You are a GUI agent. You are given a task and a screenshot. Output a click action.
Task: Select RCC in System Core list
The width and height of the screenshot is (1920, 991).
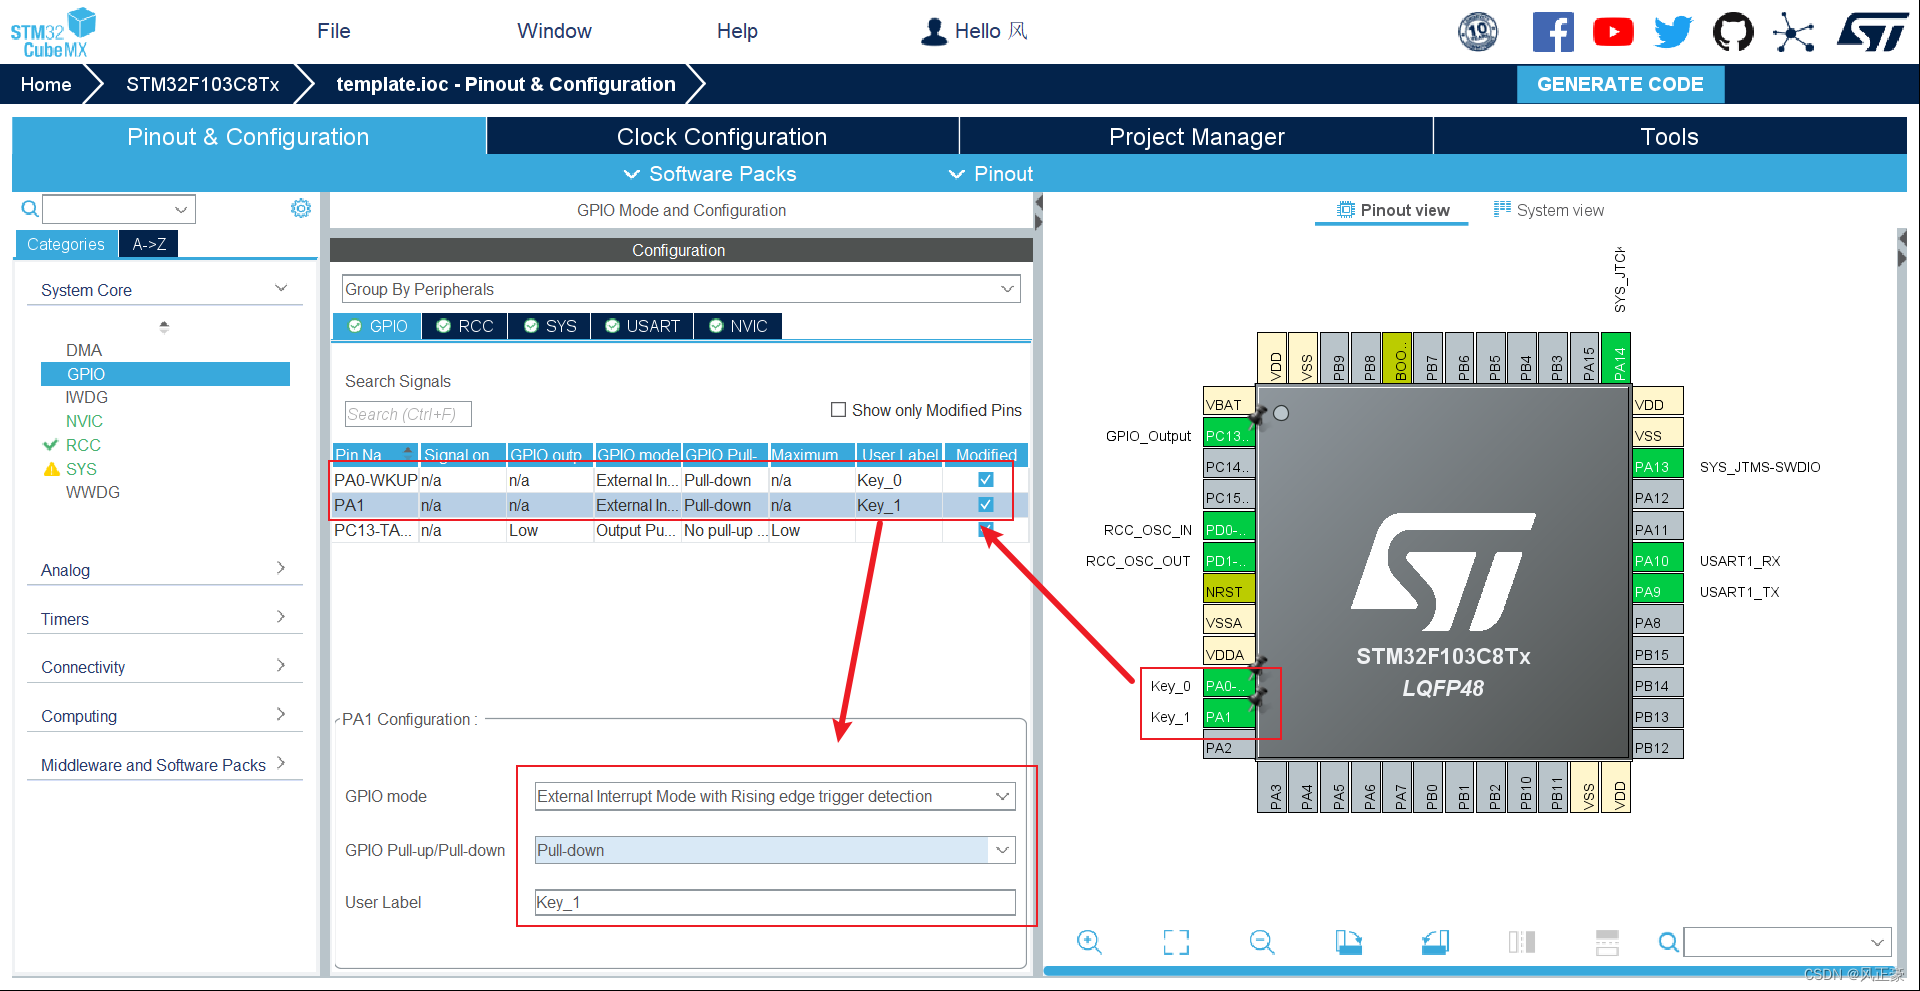click(83, 445)
